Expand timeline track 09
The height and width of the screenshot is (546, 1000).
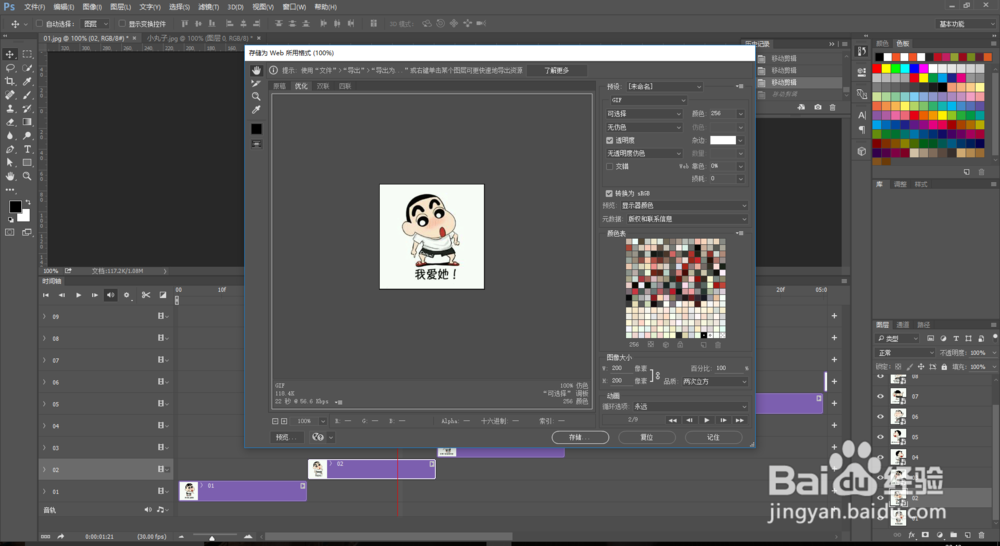pos(44,316)
